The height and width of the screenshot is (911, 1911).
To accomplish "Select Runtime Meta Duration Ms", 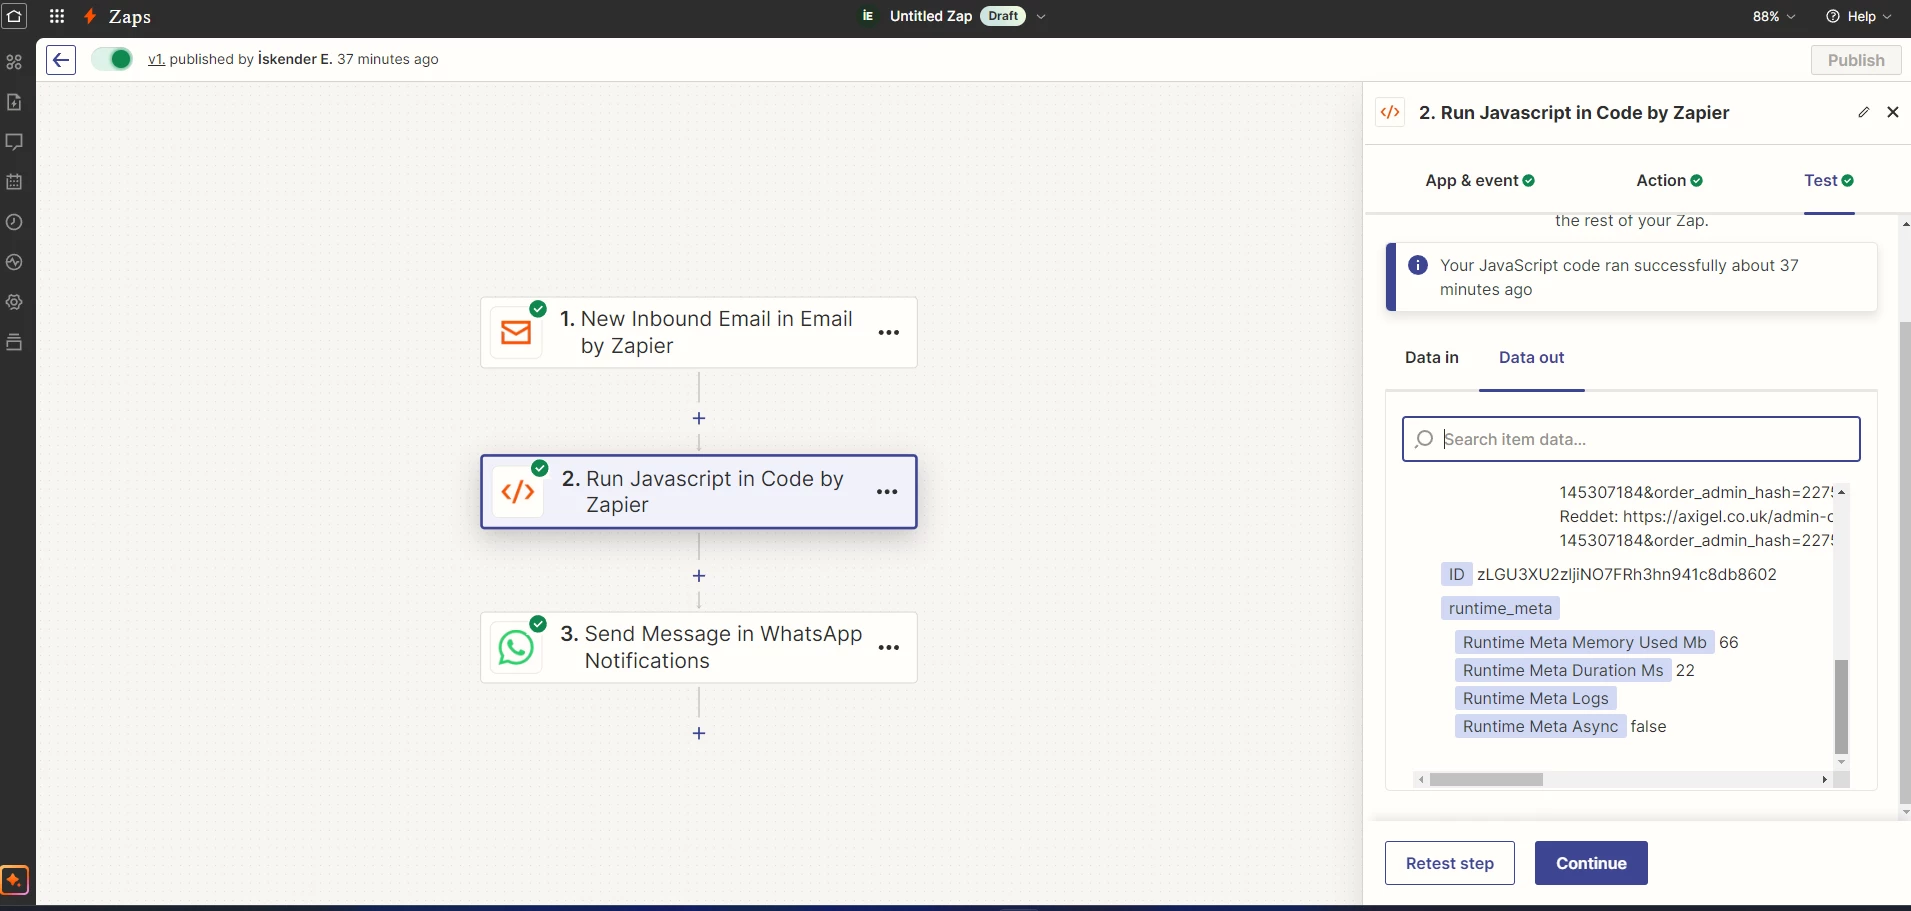I will tap(1563, 670).
